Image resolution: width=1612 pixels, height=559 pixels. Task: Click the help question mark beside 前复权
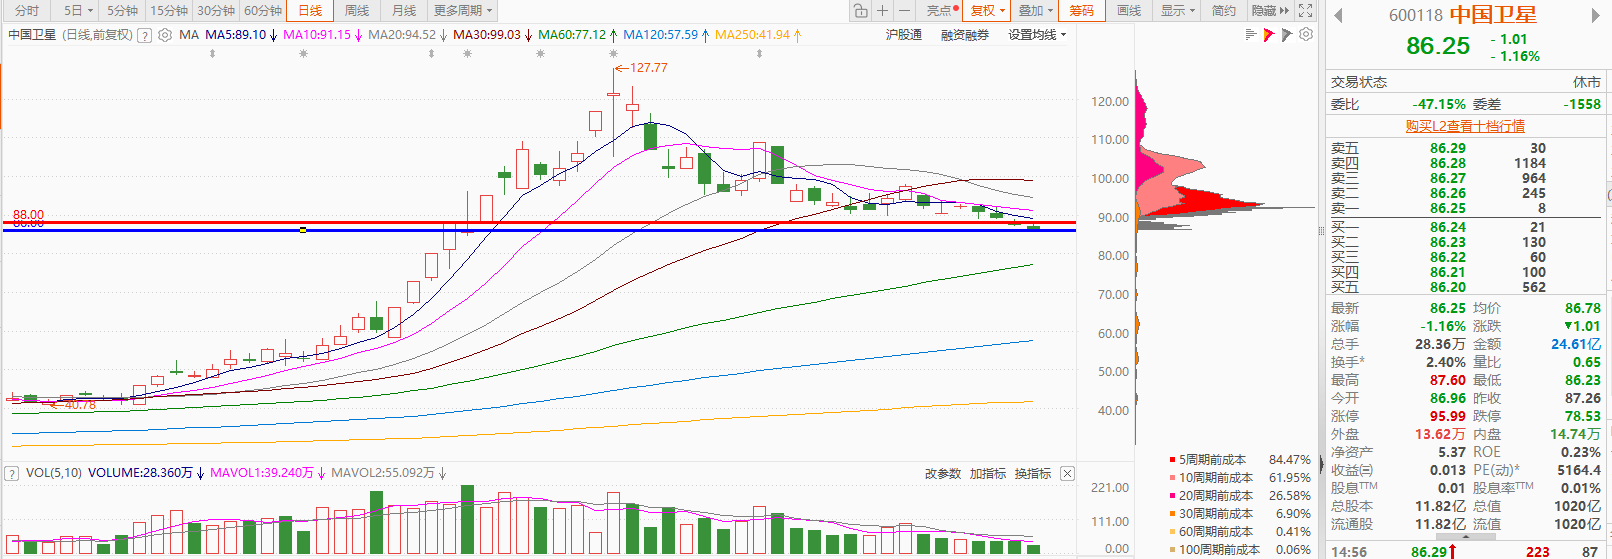pyautogui.click(x=145, y=35)
